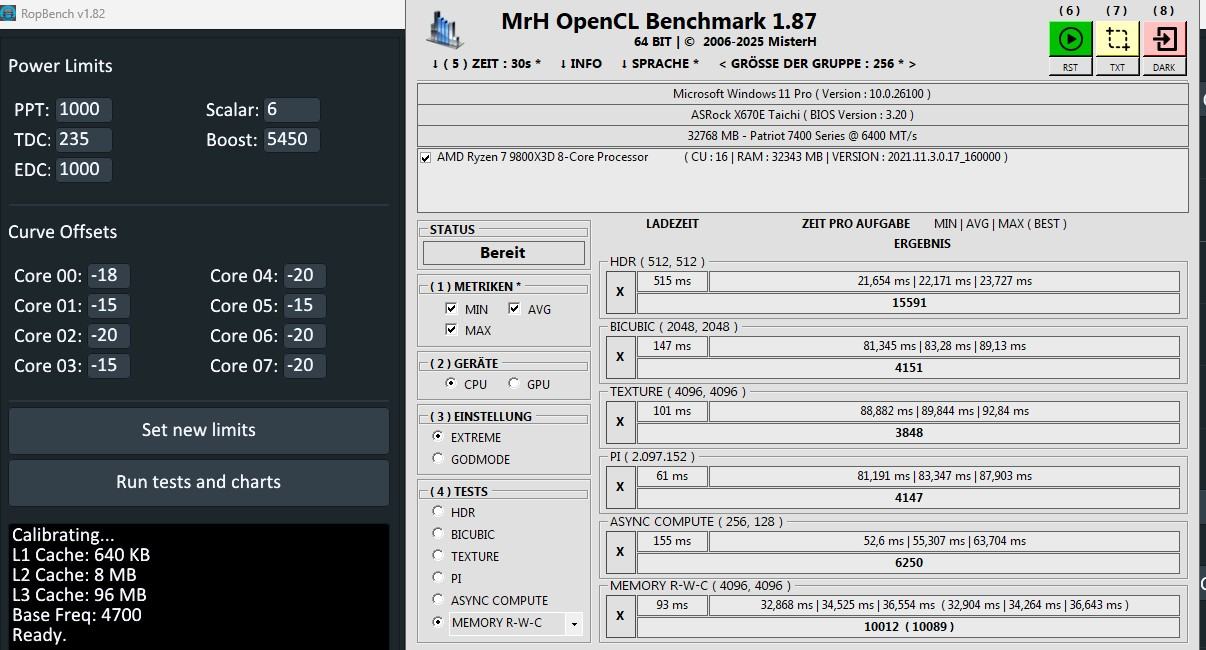Viewport: 1206px width, 650px height.
Task: Click the X button of the PI result
Action: (620, 487)
